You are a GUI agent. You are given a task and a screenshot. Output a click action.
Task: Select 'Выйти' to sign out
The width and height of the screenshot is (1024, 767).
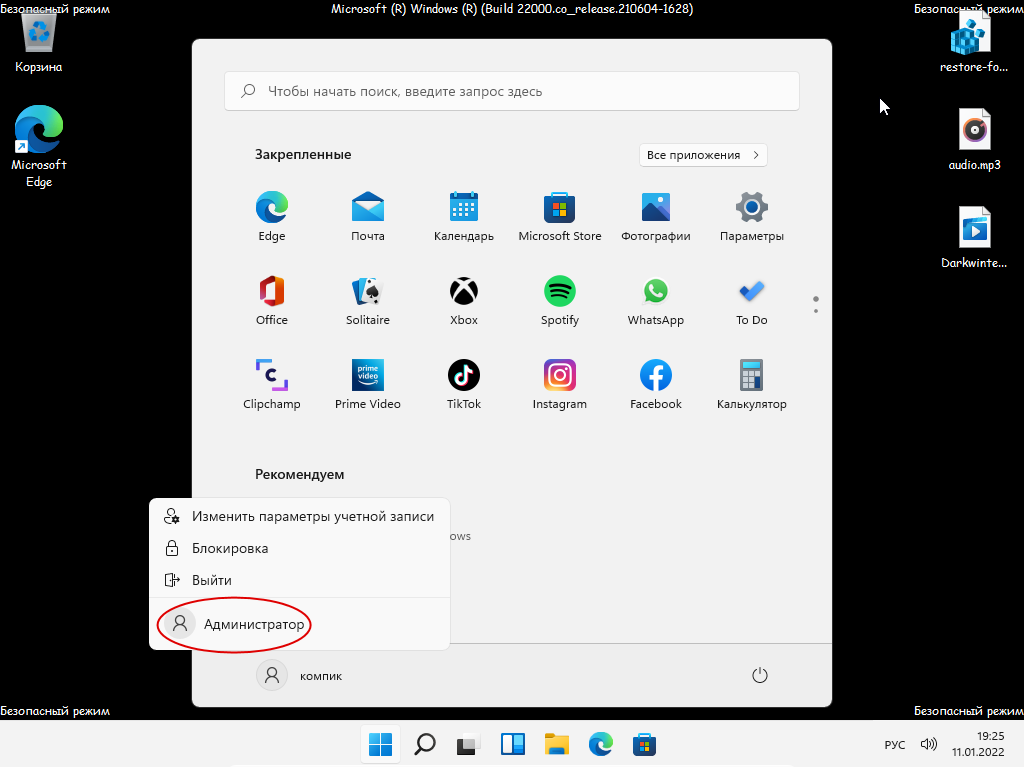coord(212,580)
